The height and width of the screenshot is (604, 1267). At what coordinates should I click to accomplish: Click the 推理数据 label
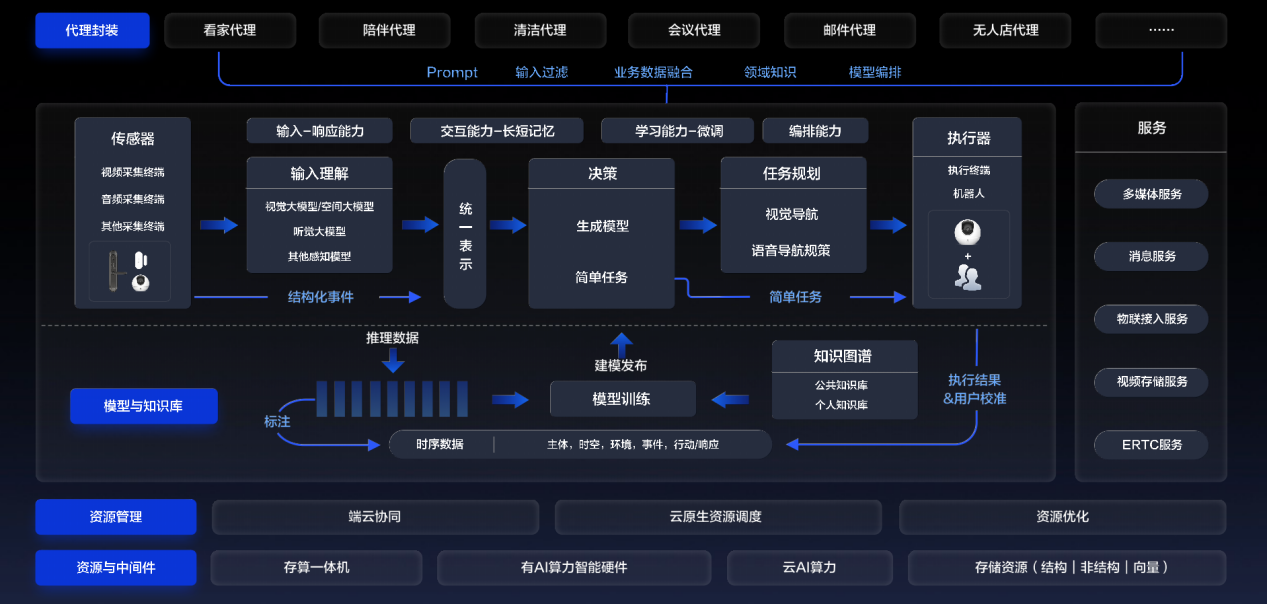click(392, 338)
